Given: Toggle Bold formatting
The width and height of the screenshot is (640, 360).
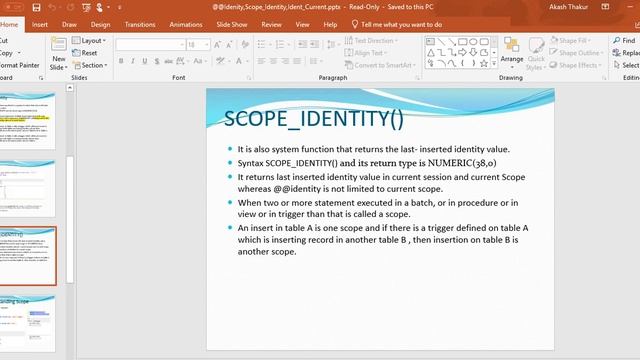Looking at the screenshot, I should coord(121,61).
